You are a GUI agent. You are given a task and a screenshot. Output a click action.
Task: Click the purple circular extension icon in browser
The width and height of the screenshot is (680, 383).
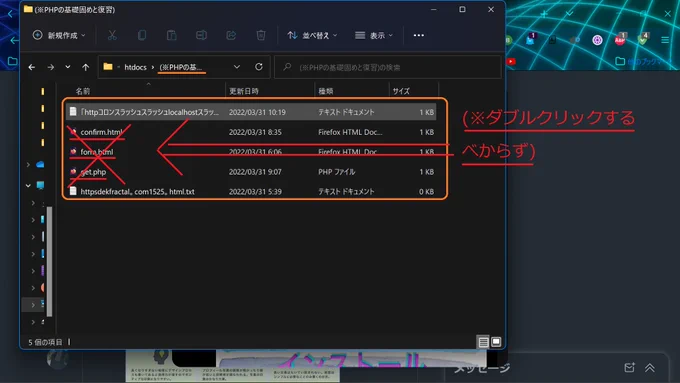click(597, 40)
